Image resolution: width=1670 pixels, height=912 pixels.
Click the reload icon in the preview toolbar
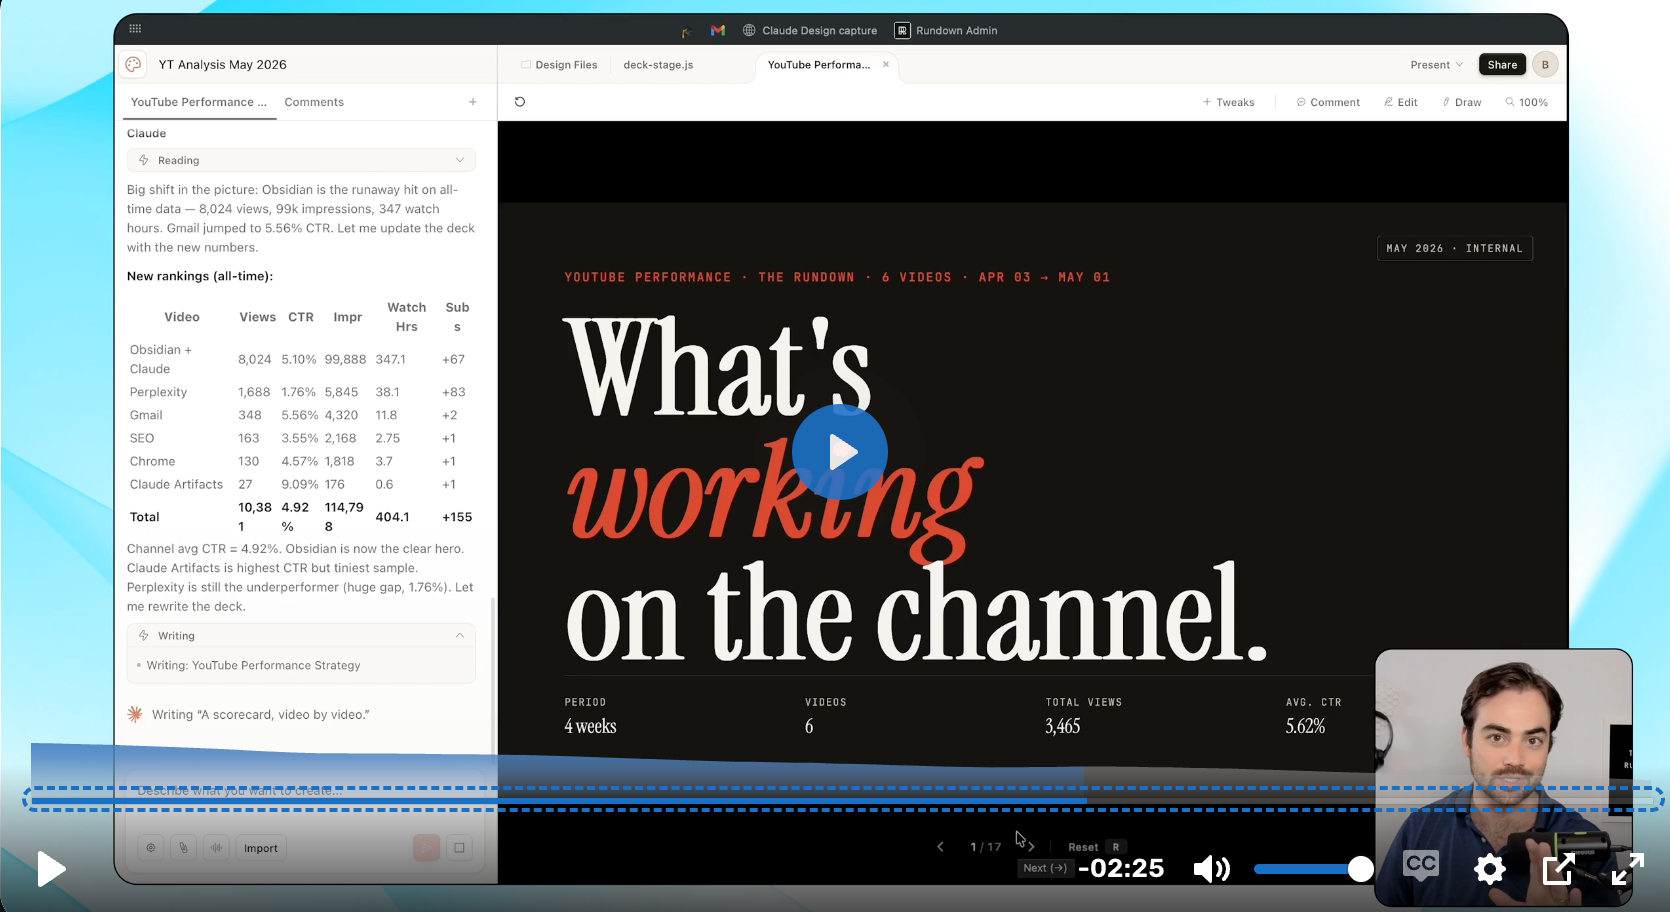(520, 102)
